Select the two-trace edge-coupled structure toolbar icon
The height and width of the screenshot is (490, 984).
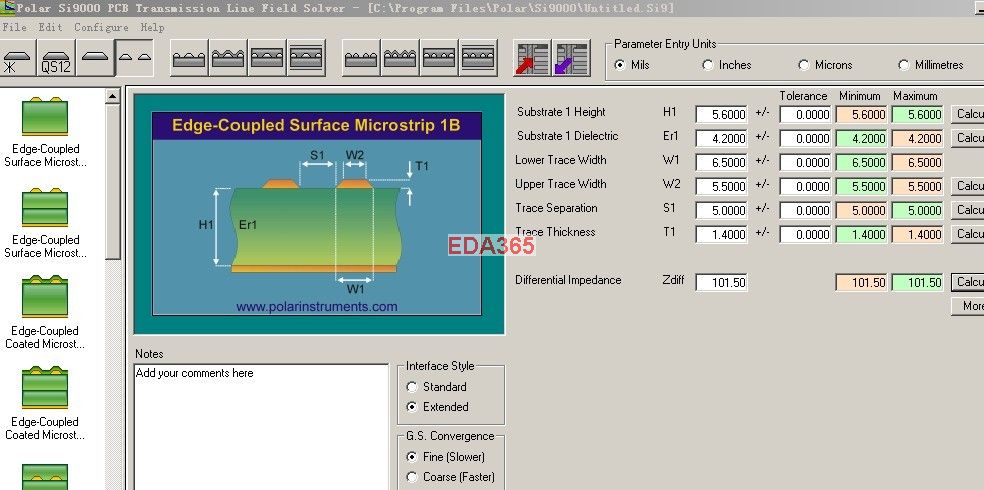[x=135, y=58]
